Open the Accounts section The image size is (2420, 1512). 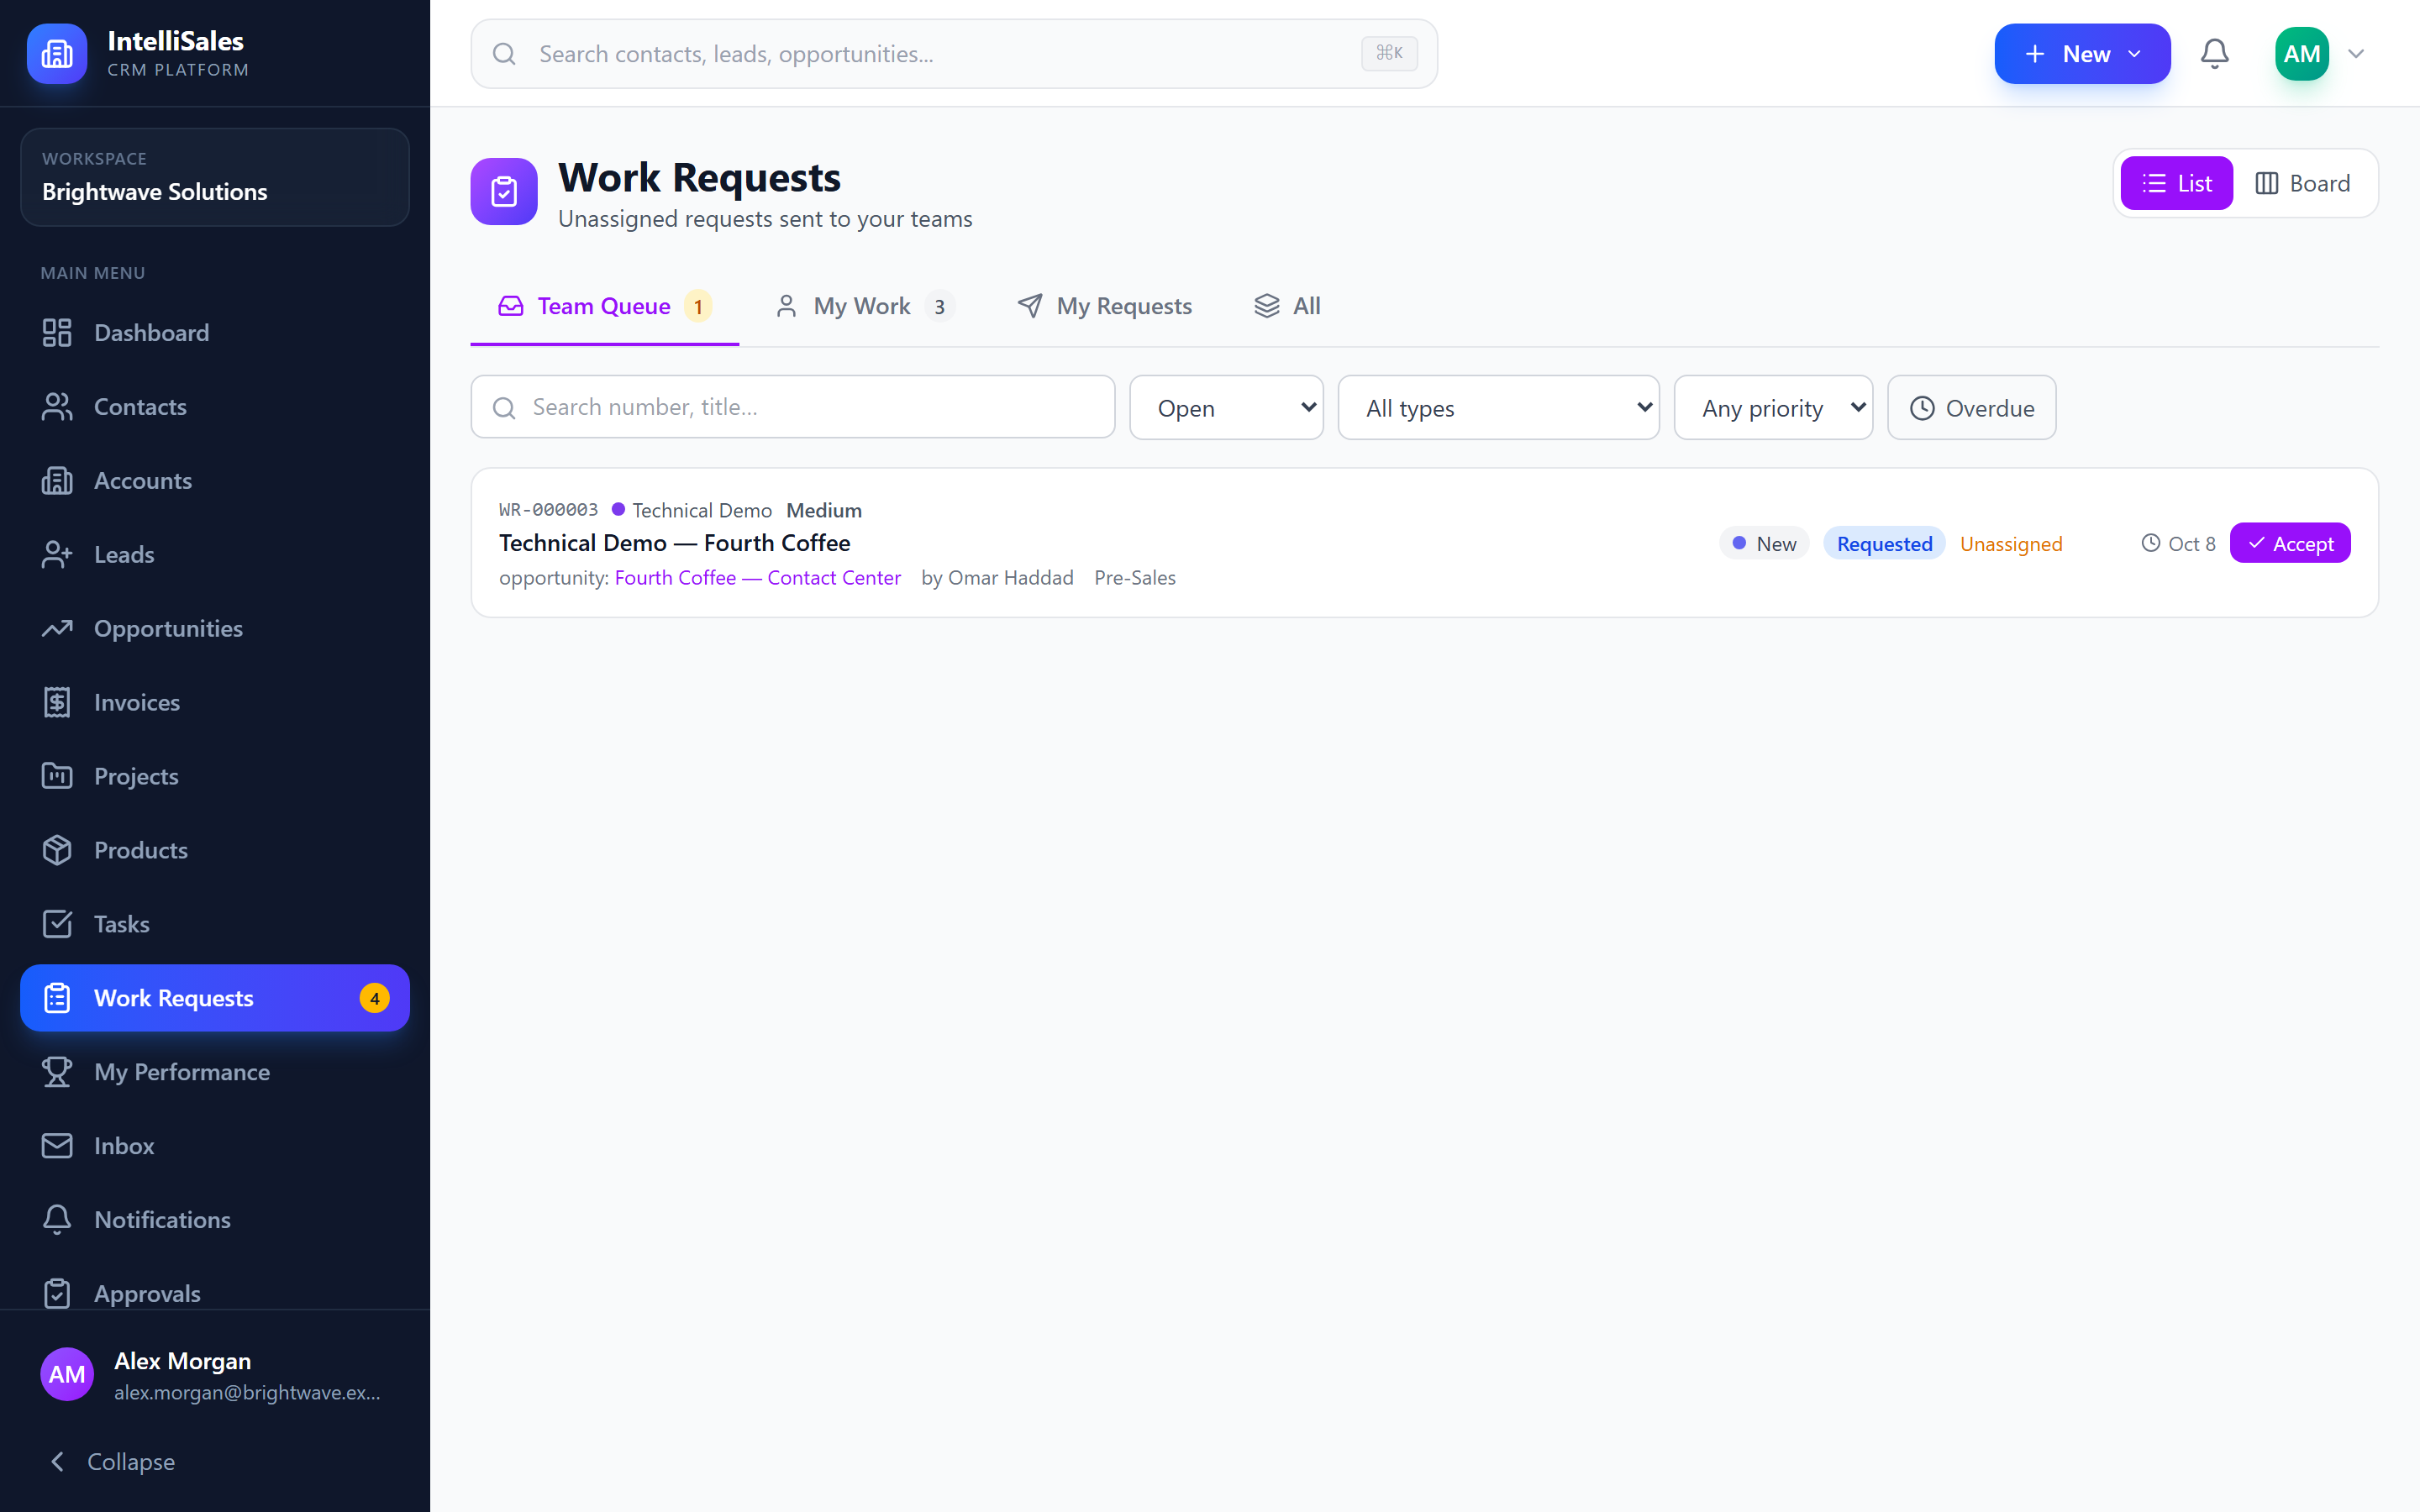click(214, 481)
